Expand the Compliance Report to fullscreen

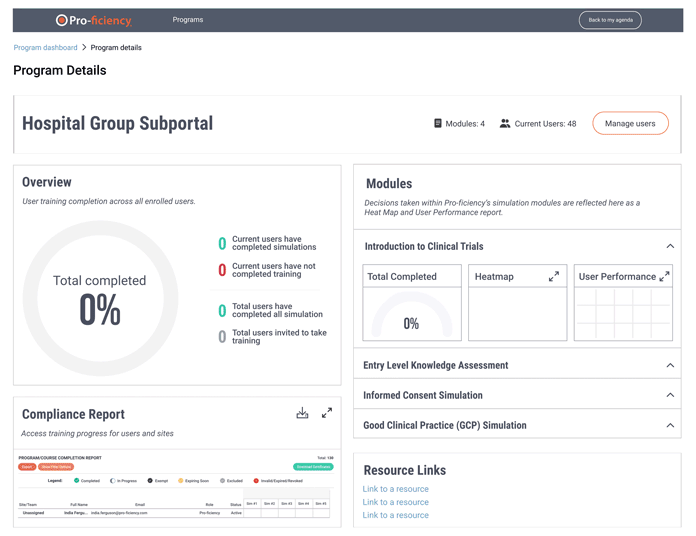[x=327, y=413]
